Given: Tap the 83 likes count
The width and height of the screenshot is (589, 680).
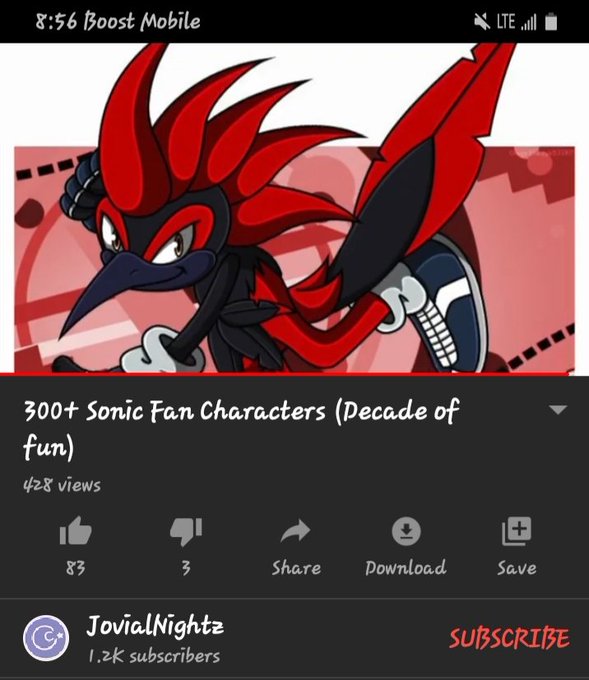Looking at the screenshot, I should point(75,568).
